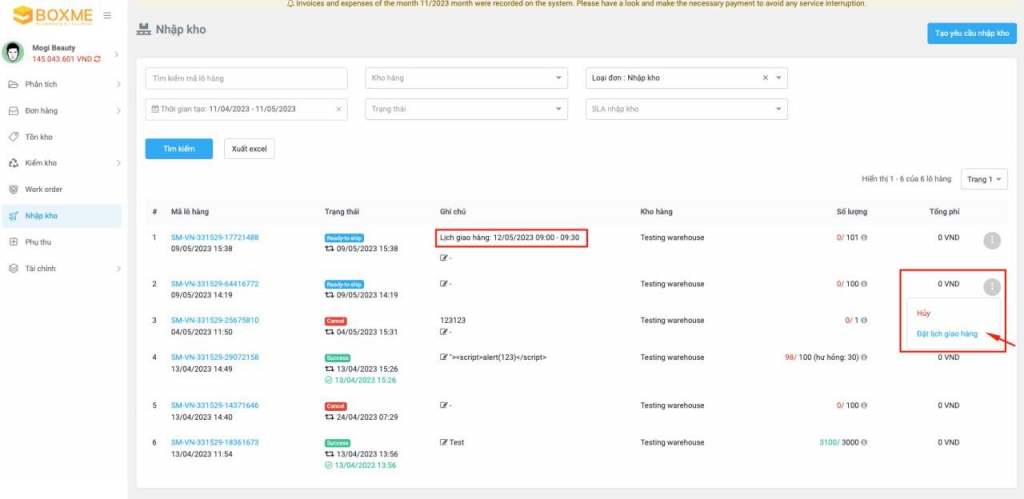Choose Đặt lịch giao hàng in actions menu

tap(947, 334)
